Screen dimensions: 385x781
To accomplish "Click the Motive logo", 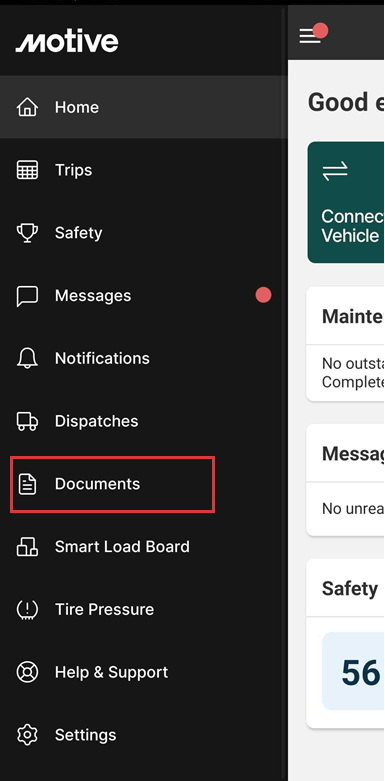I will [67, 41].
